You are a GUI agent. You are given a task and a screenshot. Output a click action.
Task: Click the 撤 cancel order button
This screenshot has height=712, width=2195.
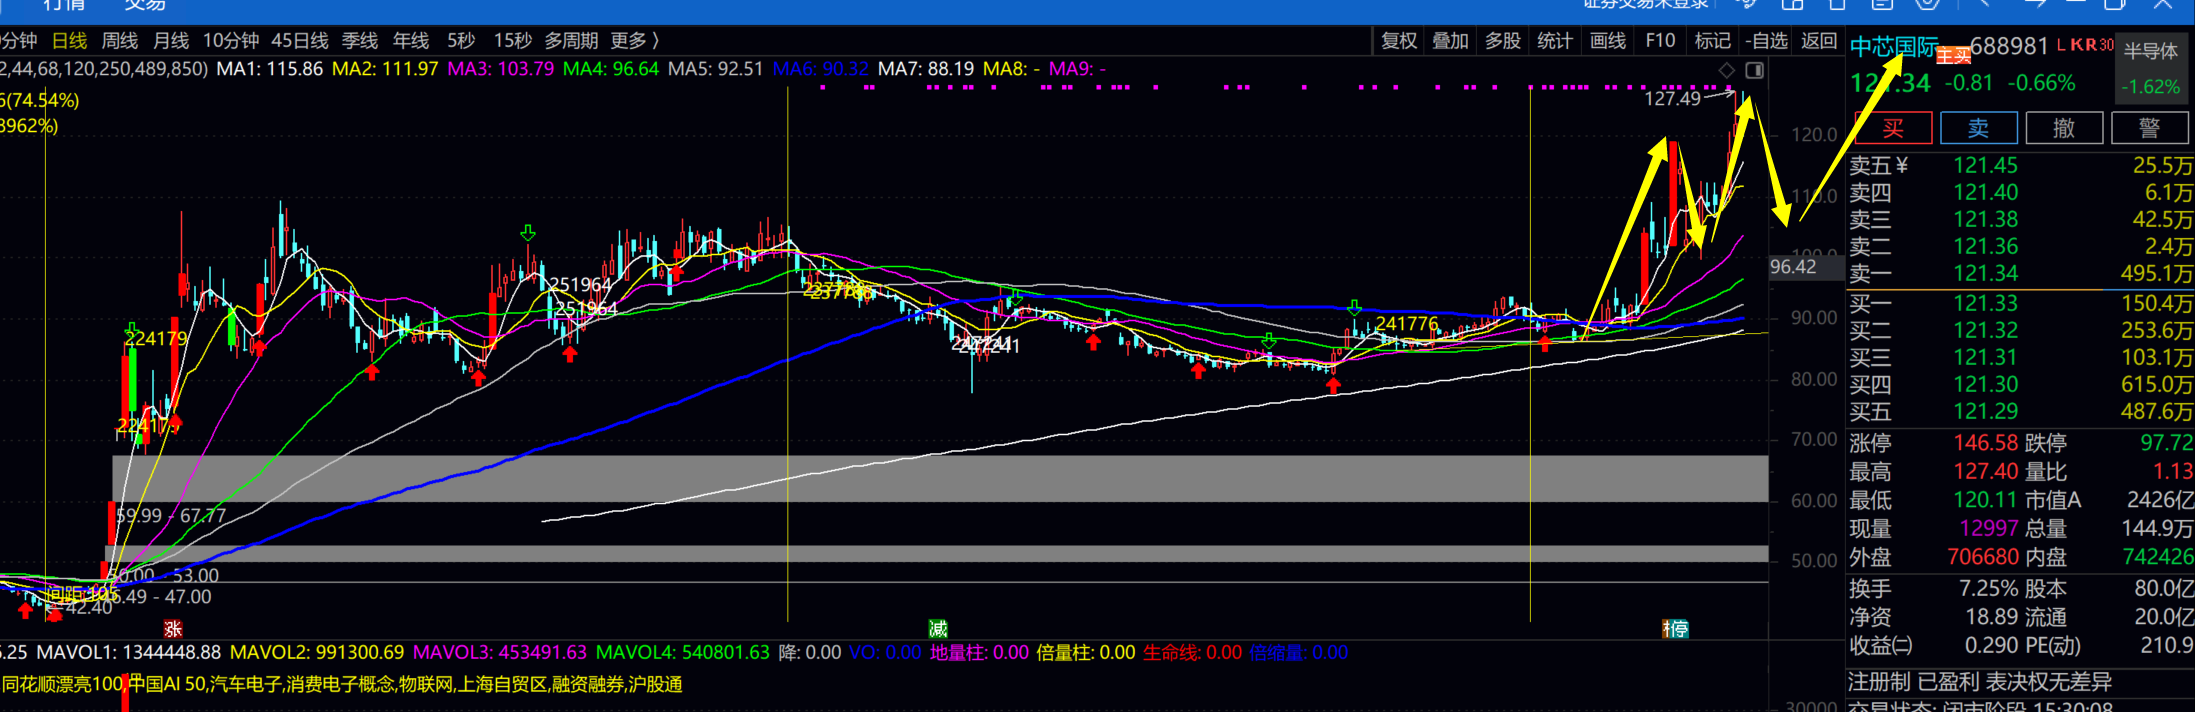pyautogui.click(x=2063, y=128)
